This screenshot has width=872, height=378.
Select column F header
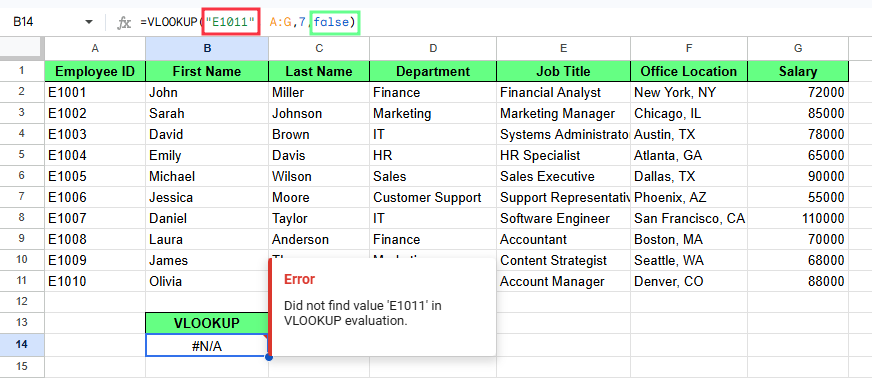(688, 48)
